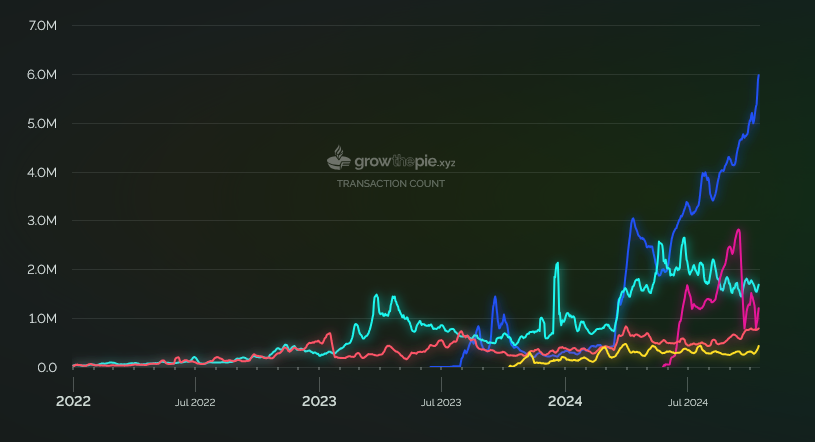Click the 3.0M y-axis label
This screenshot has width=815, height=442.
(x=42, y=220)
